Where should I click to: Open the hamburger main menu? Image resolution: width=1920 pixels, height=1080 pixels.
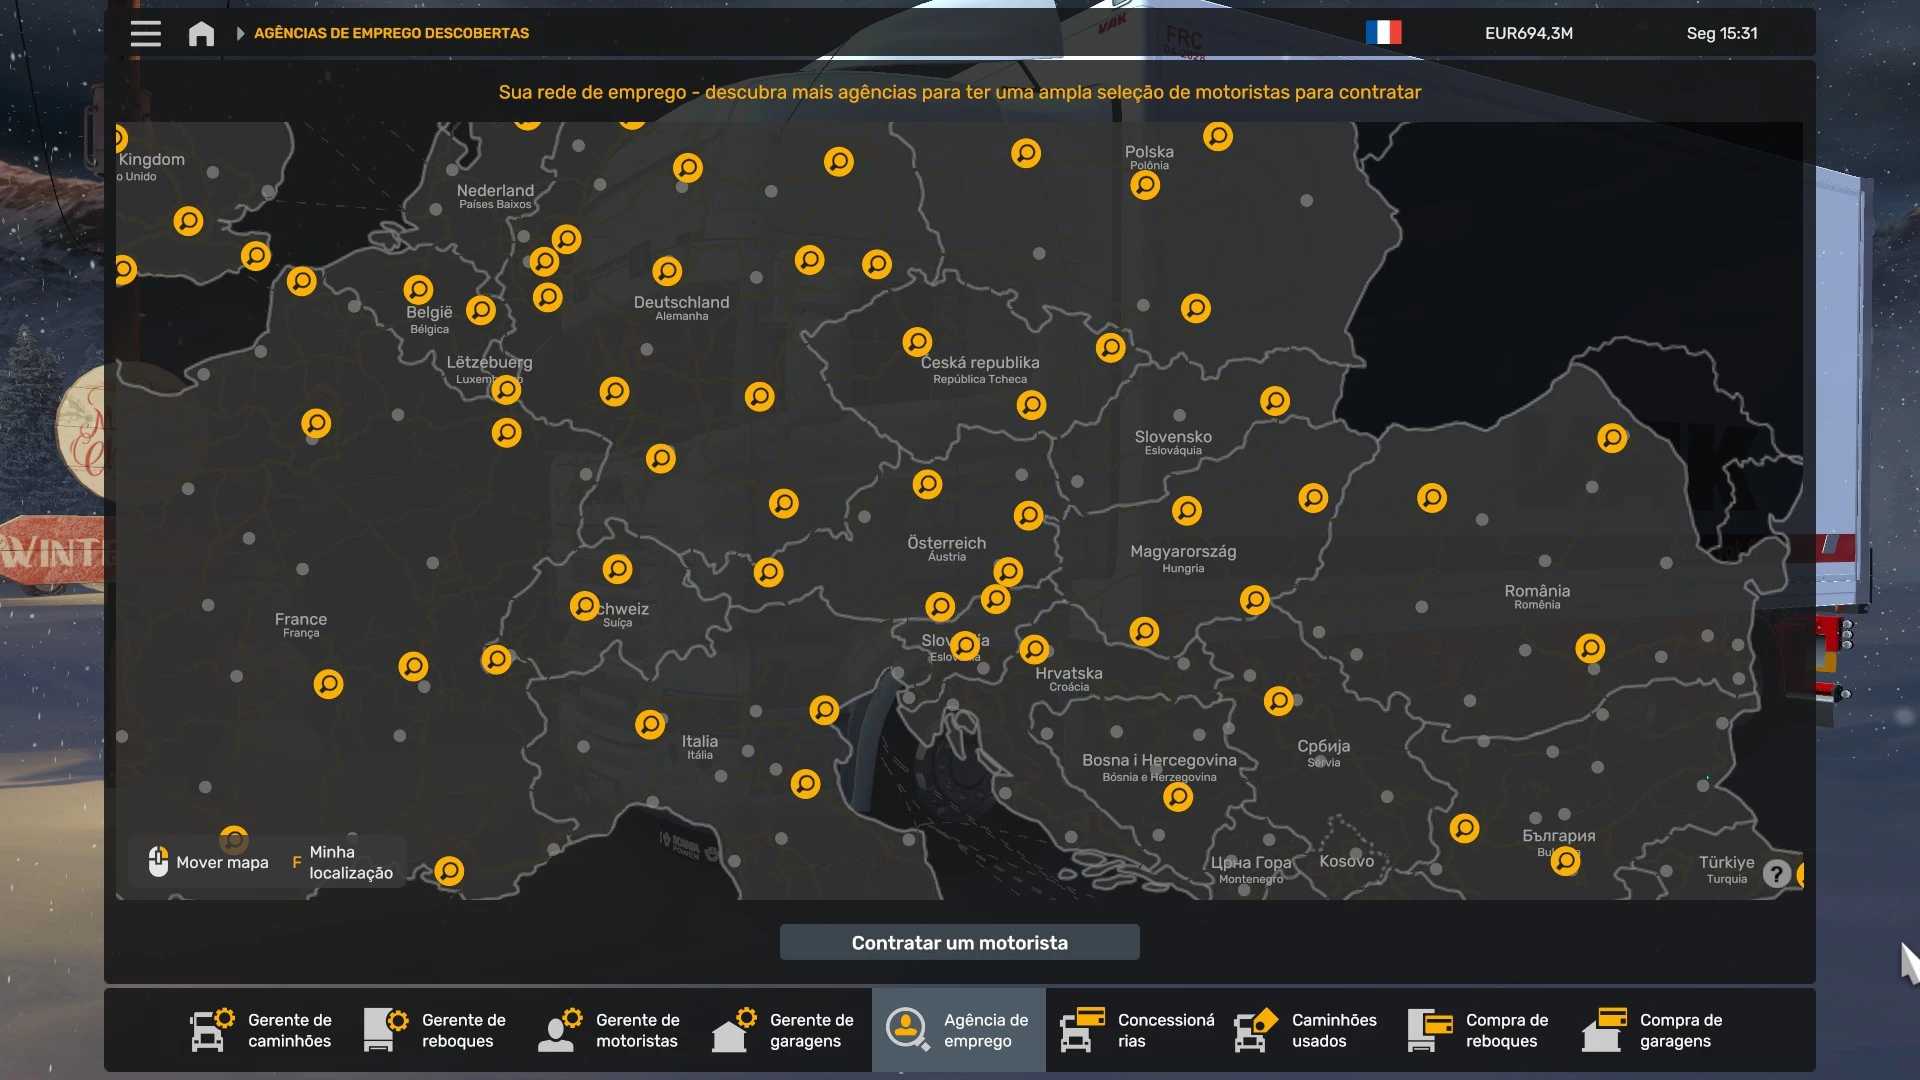(145, 33)
